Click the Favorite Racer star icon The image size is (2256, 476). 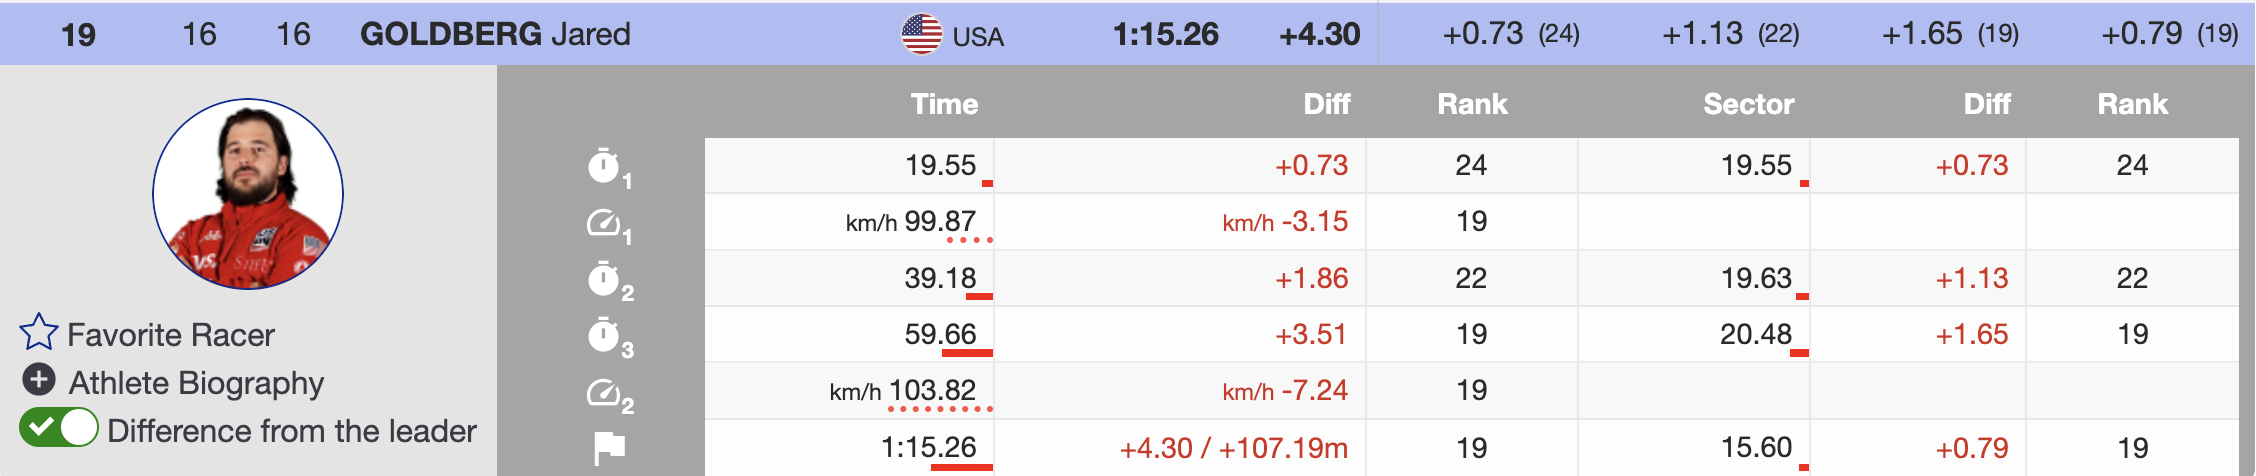39,333
